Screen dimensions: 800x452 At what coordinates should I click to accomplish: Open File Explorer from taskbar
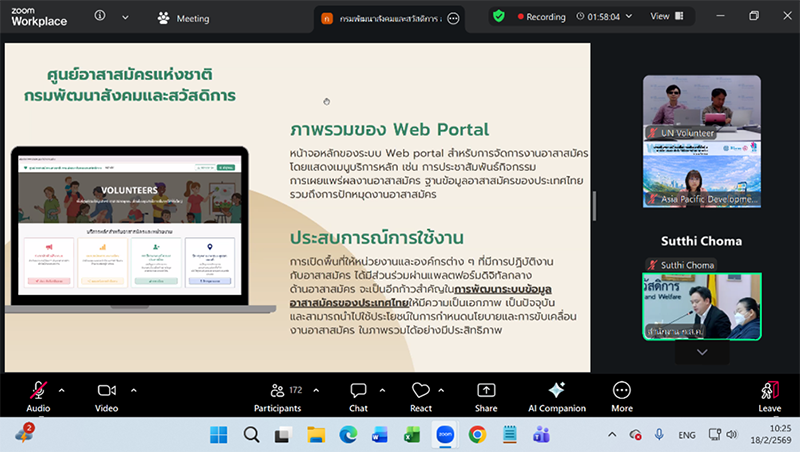(x=316, y=435)
